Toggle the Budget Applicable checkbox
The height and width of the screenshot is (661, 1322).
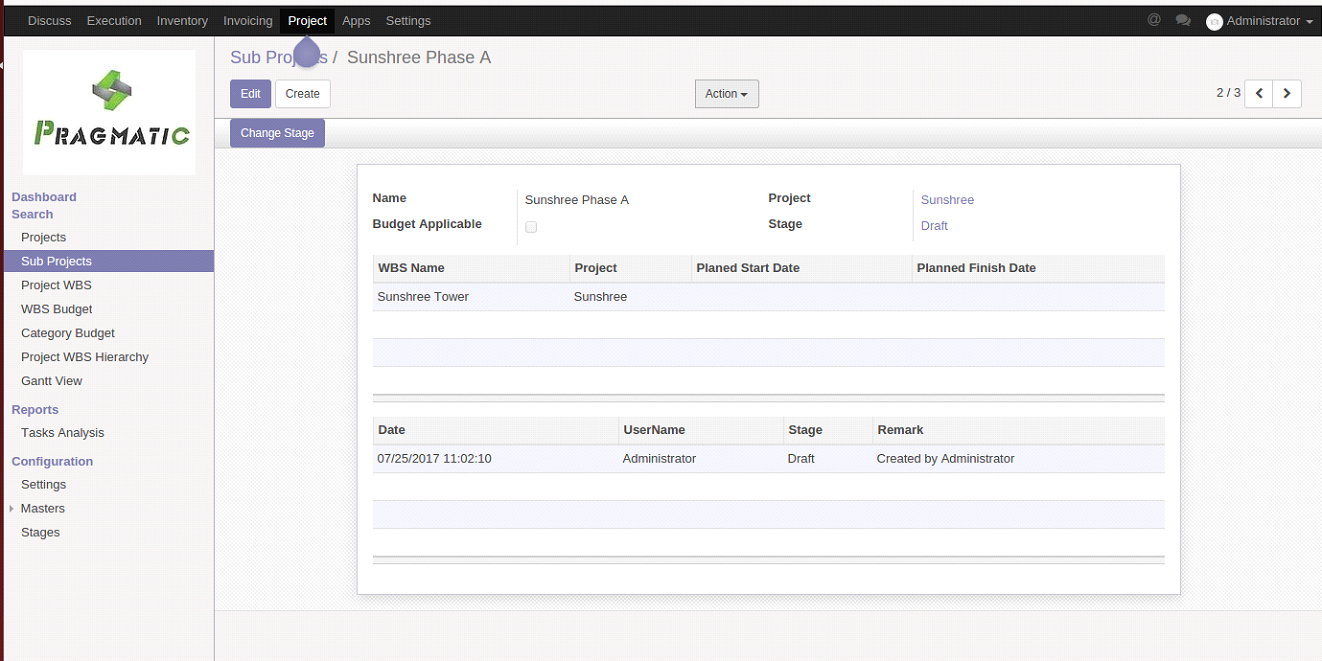tap(531, 227)
